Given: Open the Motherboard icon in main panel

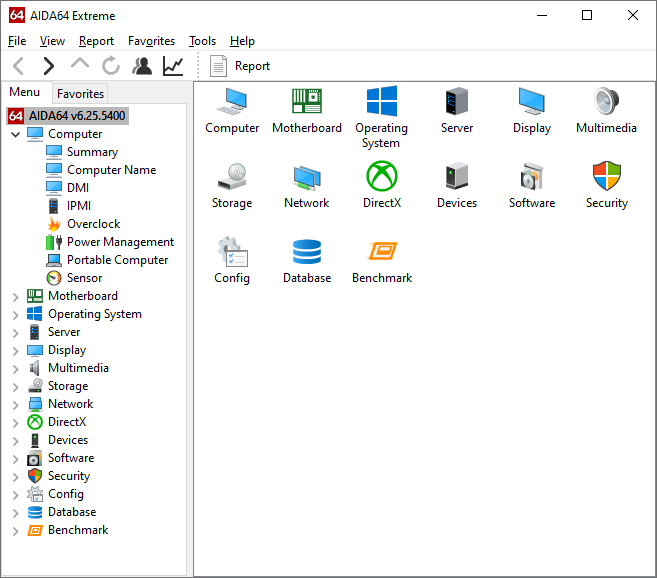Looking at the screenshot, I should pyautogui.click(x=307, y=102).
